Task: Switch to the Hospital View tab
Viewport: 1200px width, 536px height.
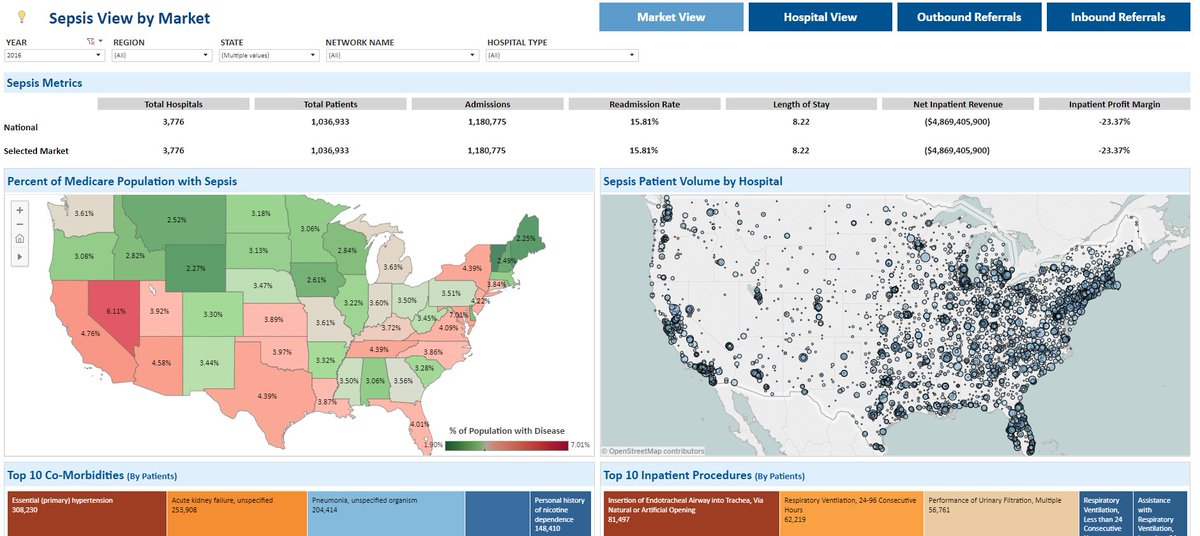Action: click(820, 17)
